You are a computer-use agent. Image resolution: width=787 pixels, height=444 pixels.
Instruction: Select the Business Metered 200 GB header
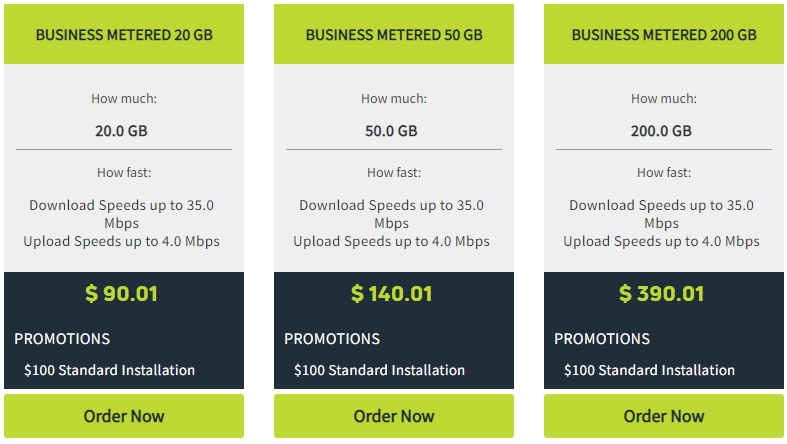664,35
